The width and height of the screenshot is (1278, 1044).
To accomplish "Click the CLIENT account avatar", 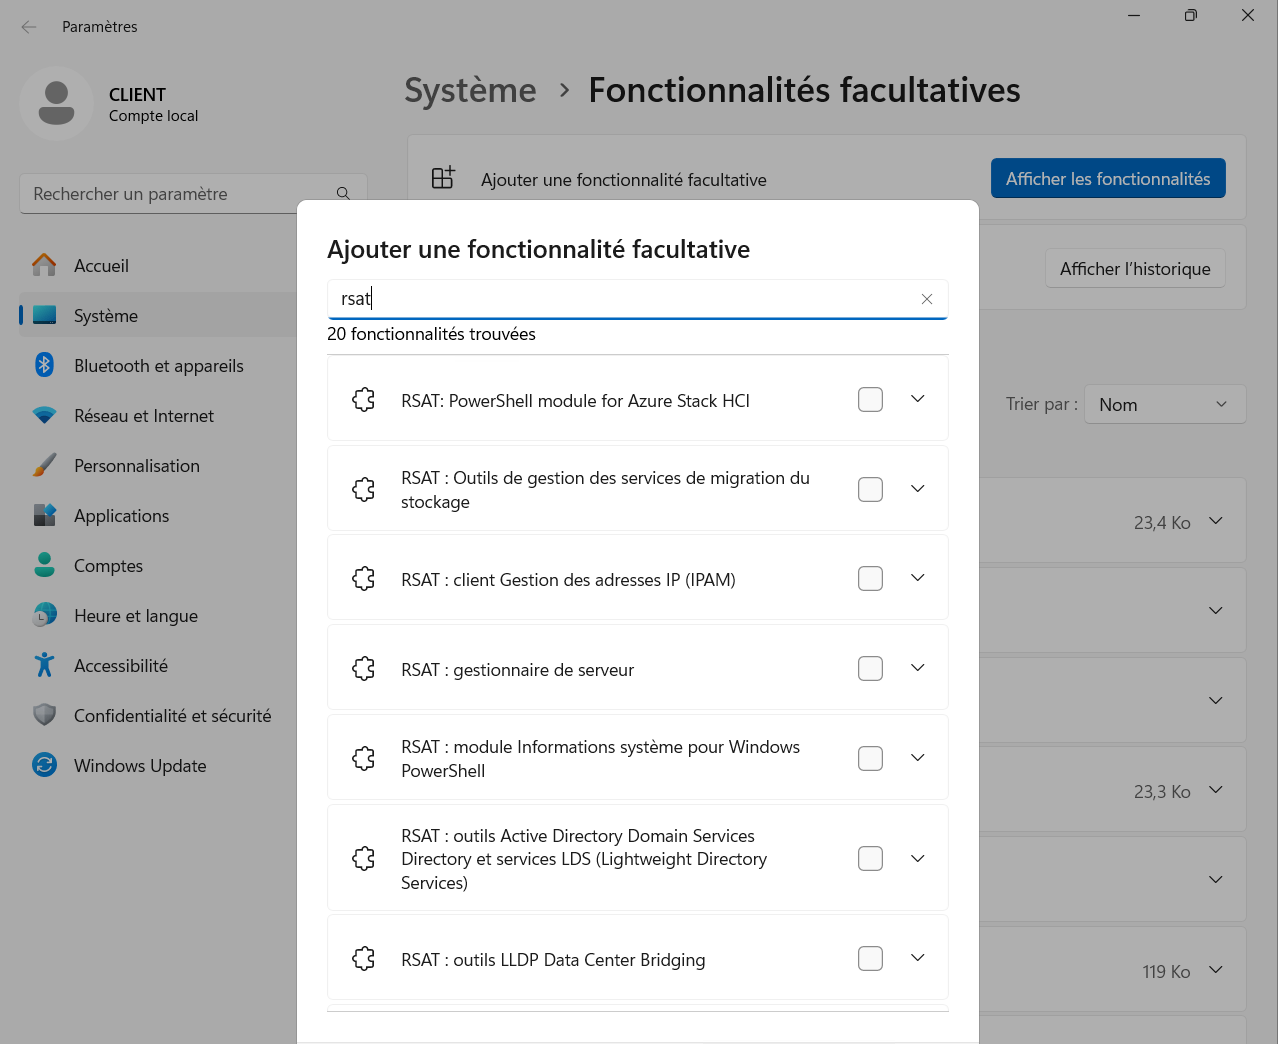I will coord(56,103).
